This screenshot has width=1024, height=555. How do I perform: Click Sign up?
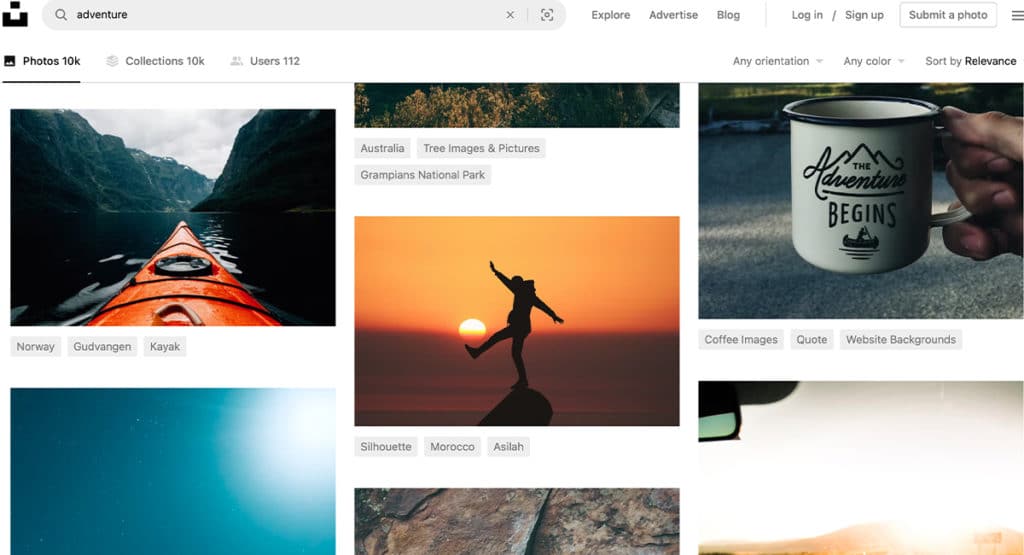(x=864, y=14)
